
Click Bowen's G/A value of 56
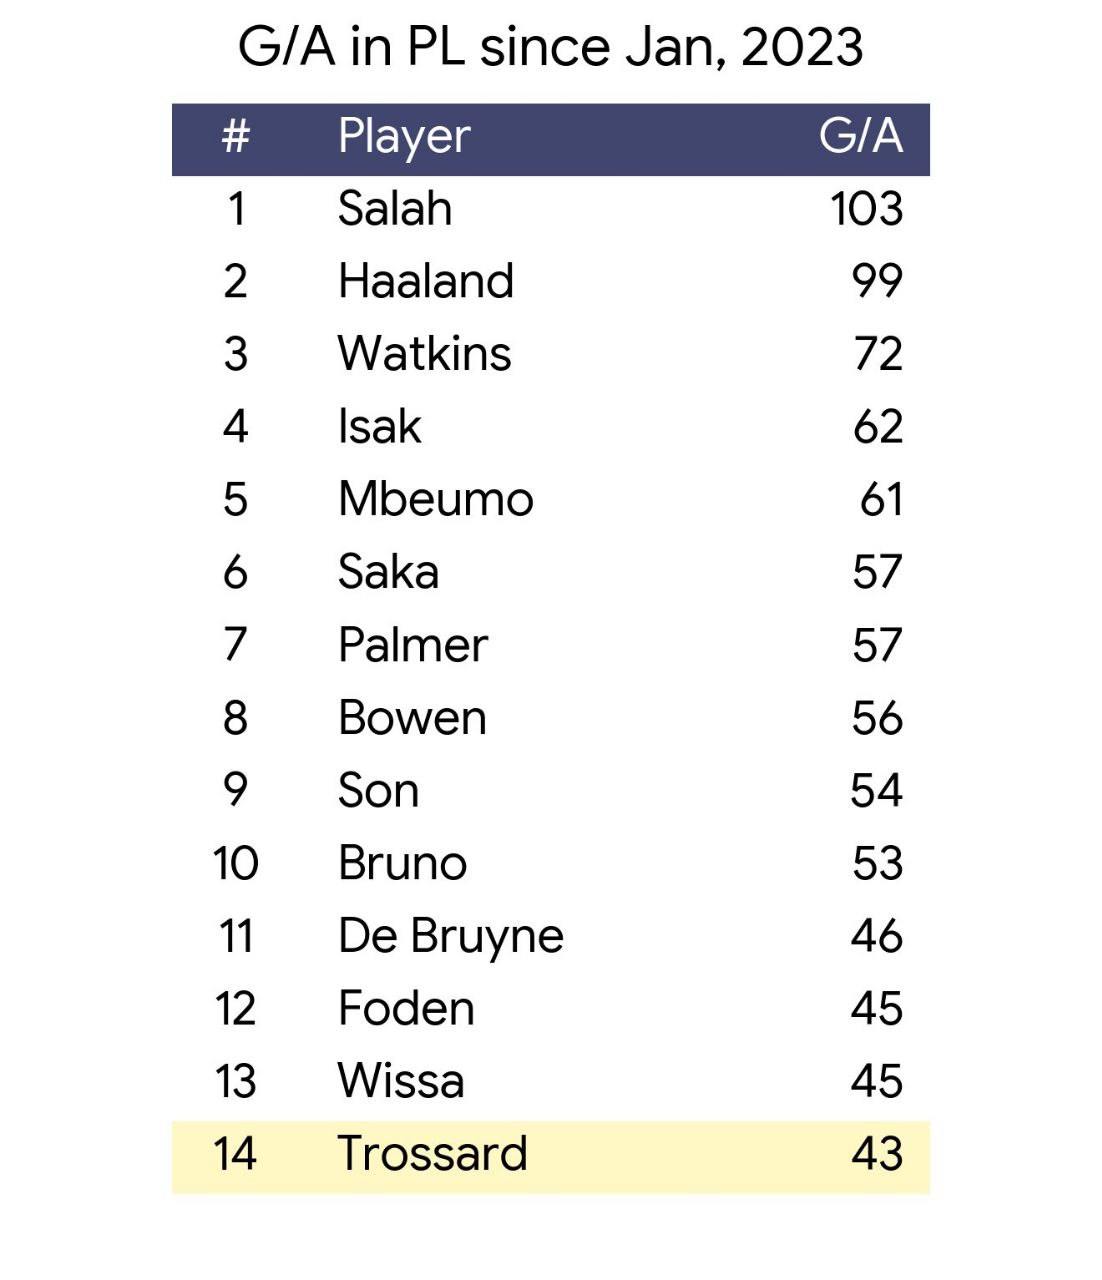click(877, 718)
